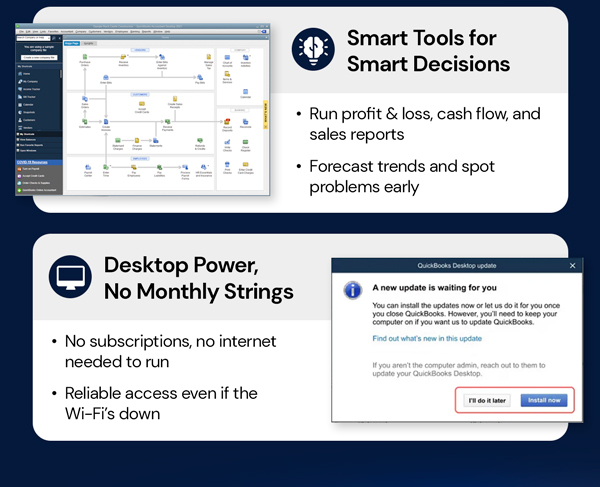
Task: Switch sidebar to Open Windows
Action: (38, 150)
